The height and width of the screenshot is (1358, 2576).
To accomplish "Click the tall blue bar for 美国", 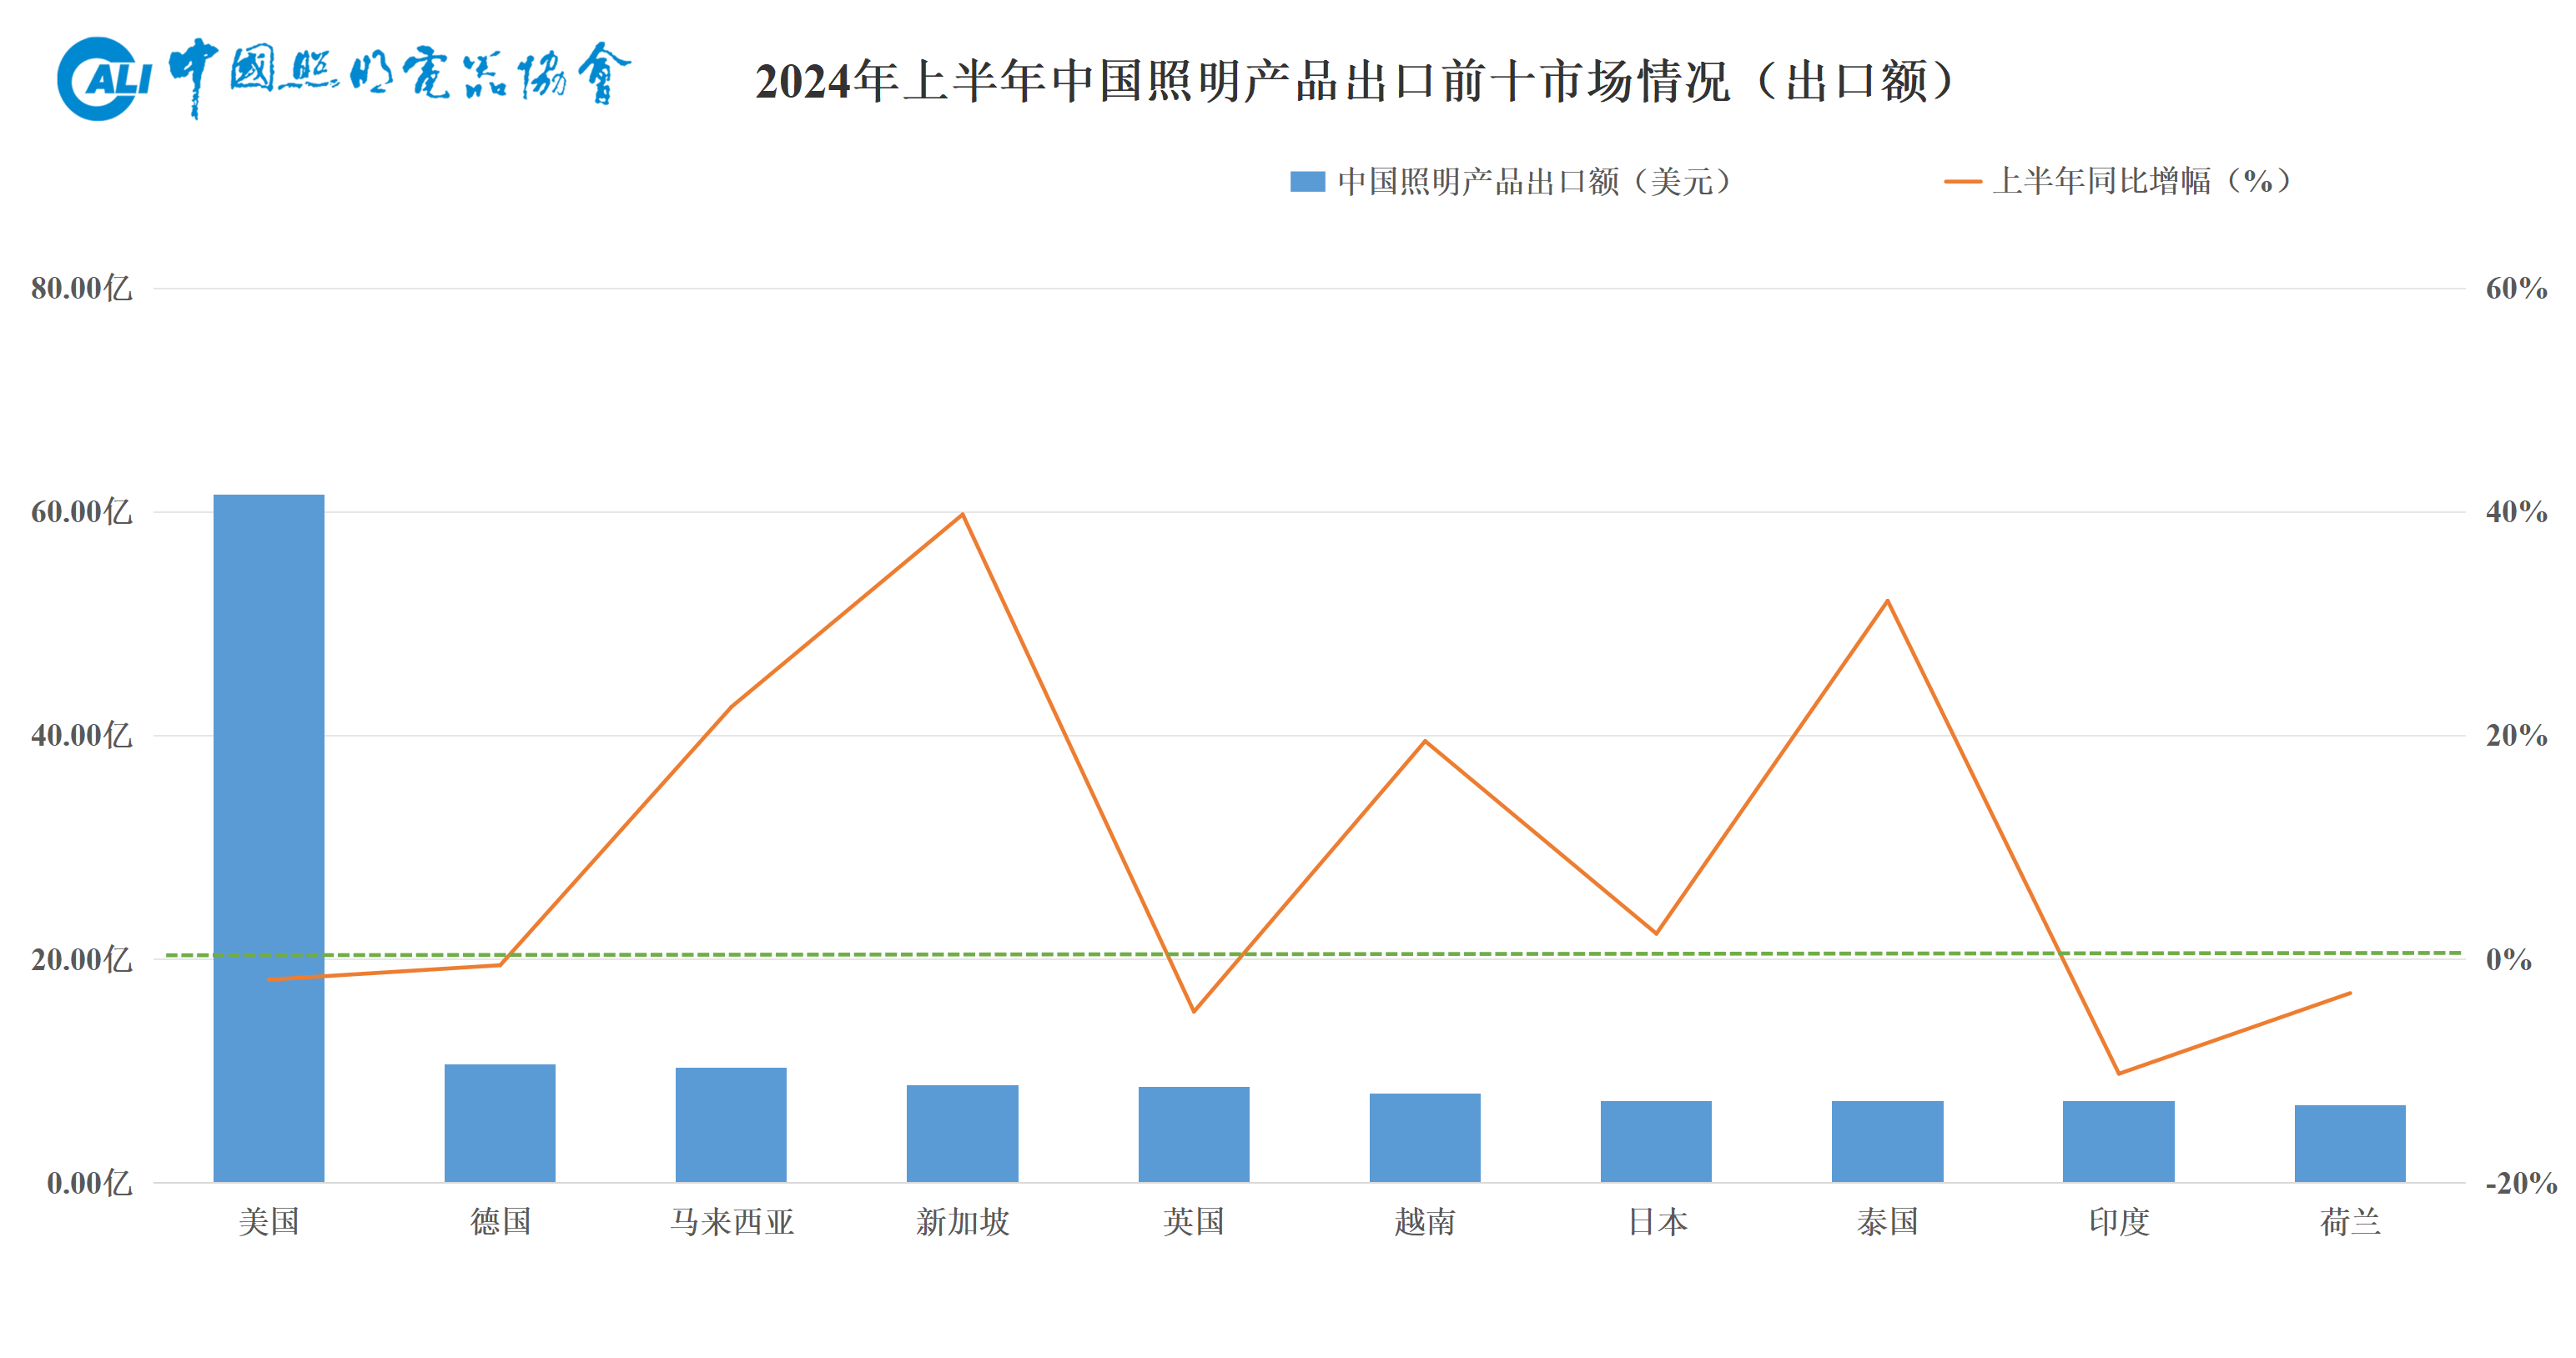I will point(269,838).
